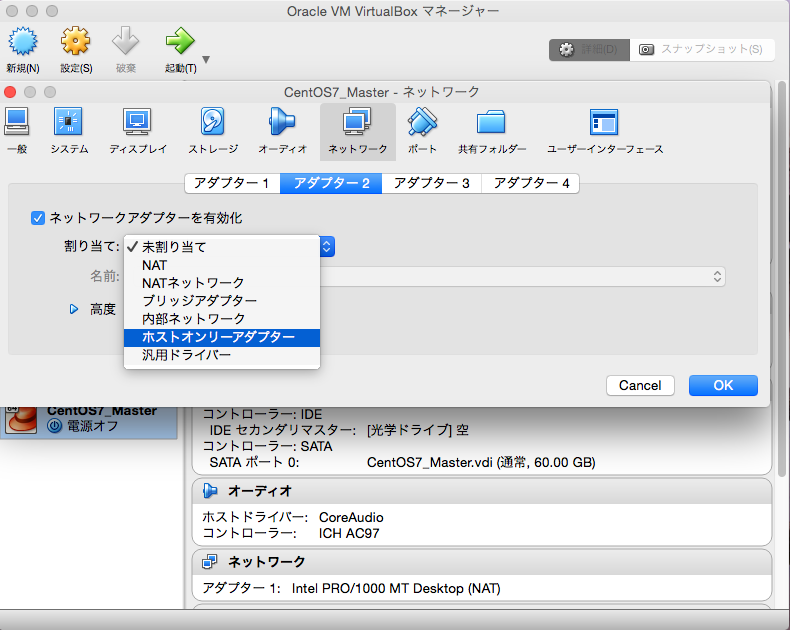Choose 汎用ドライバー option
The height and width of the screenshot is (630, 790).
point(222,355)
